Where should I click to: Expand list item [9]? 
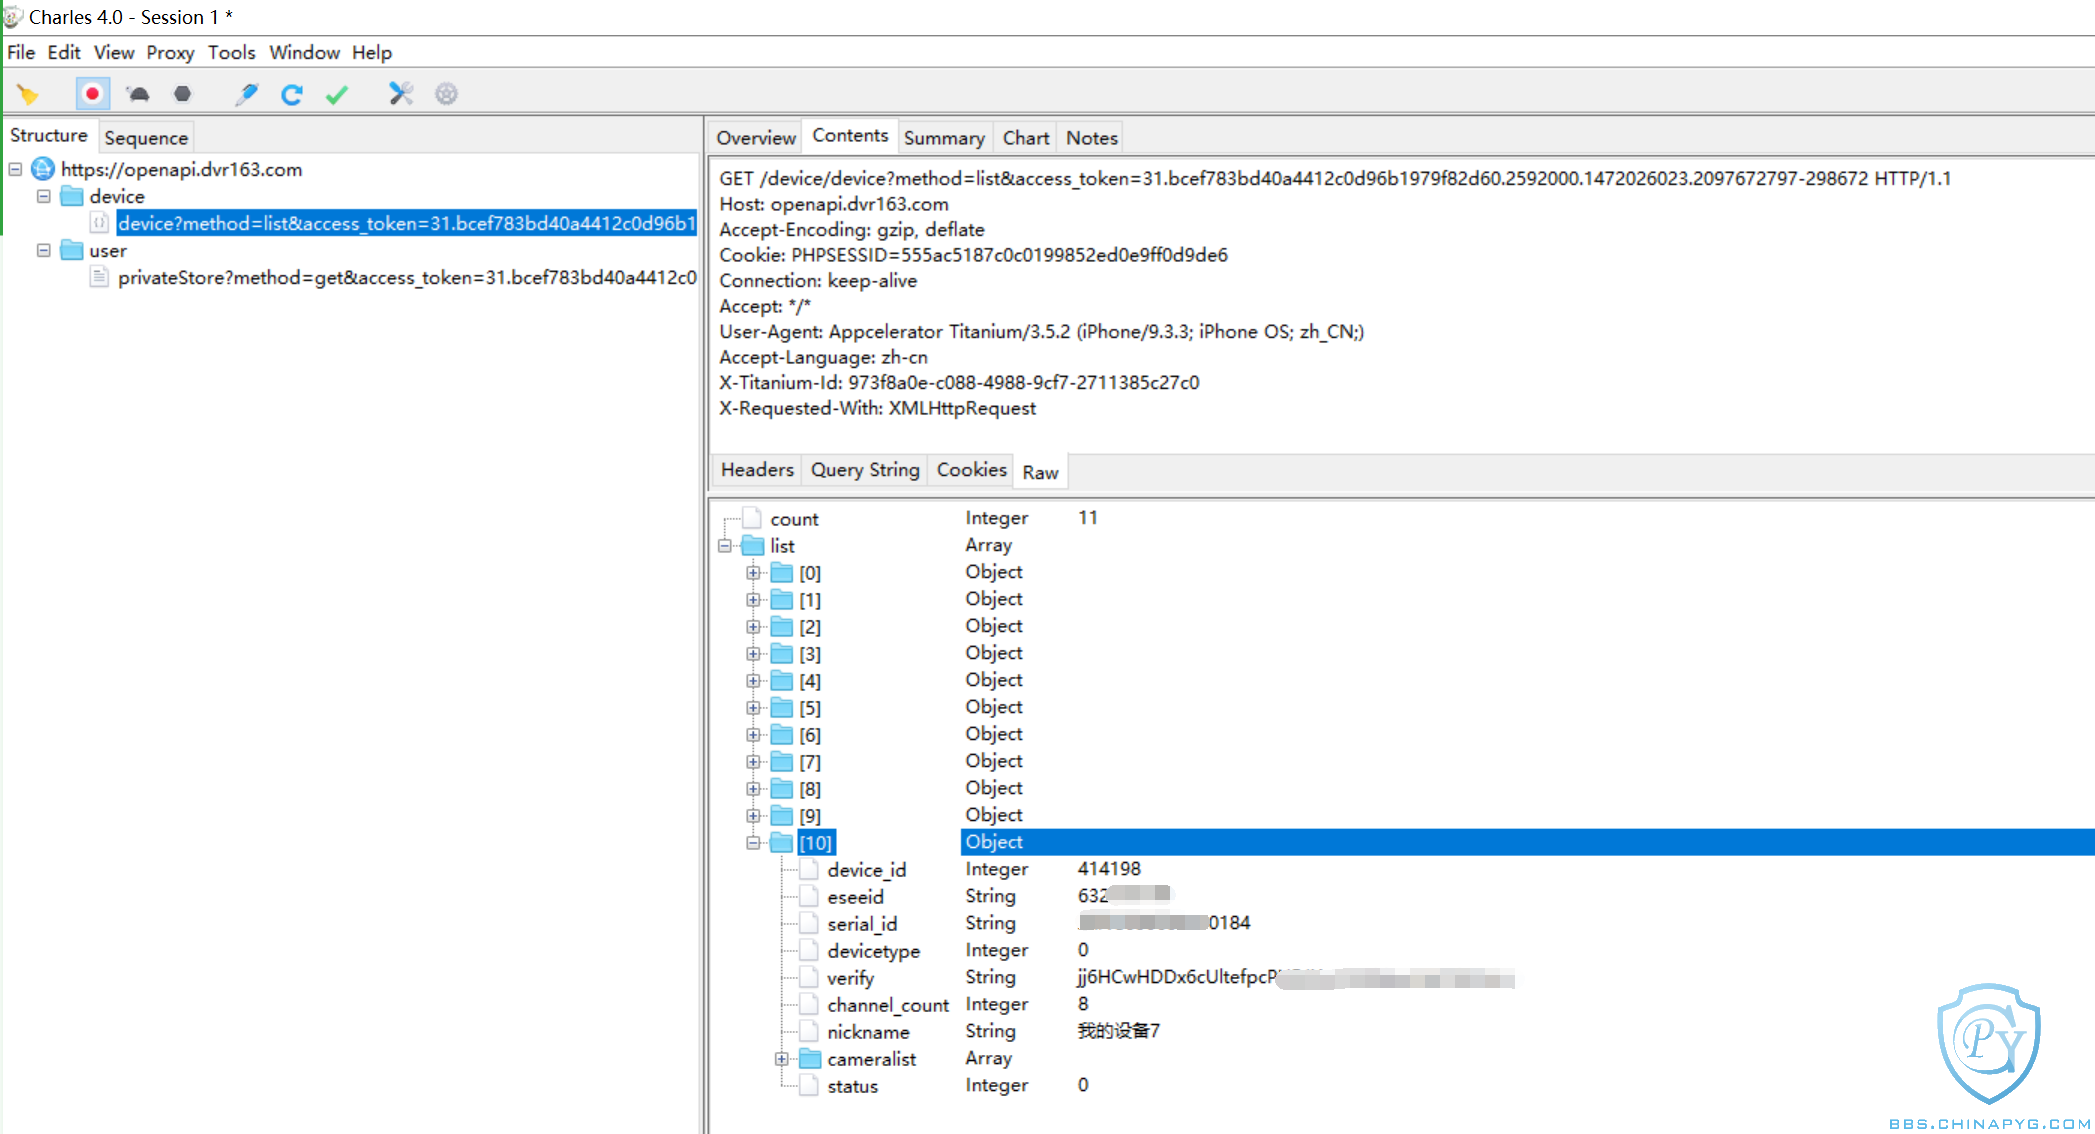coord(753,816)
